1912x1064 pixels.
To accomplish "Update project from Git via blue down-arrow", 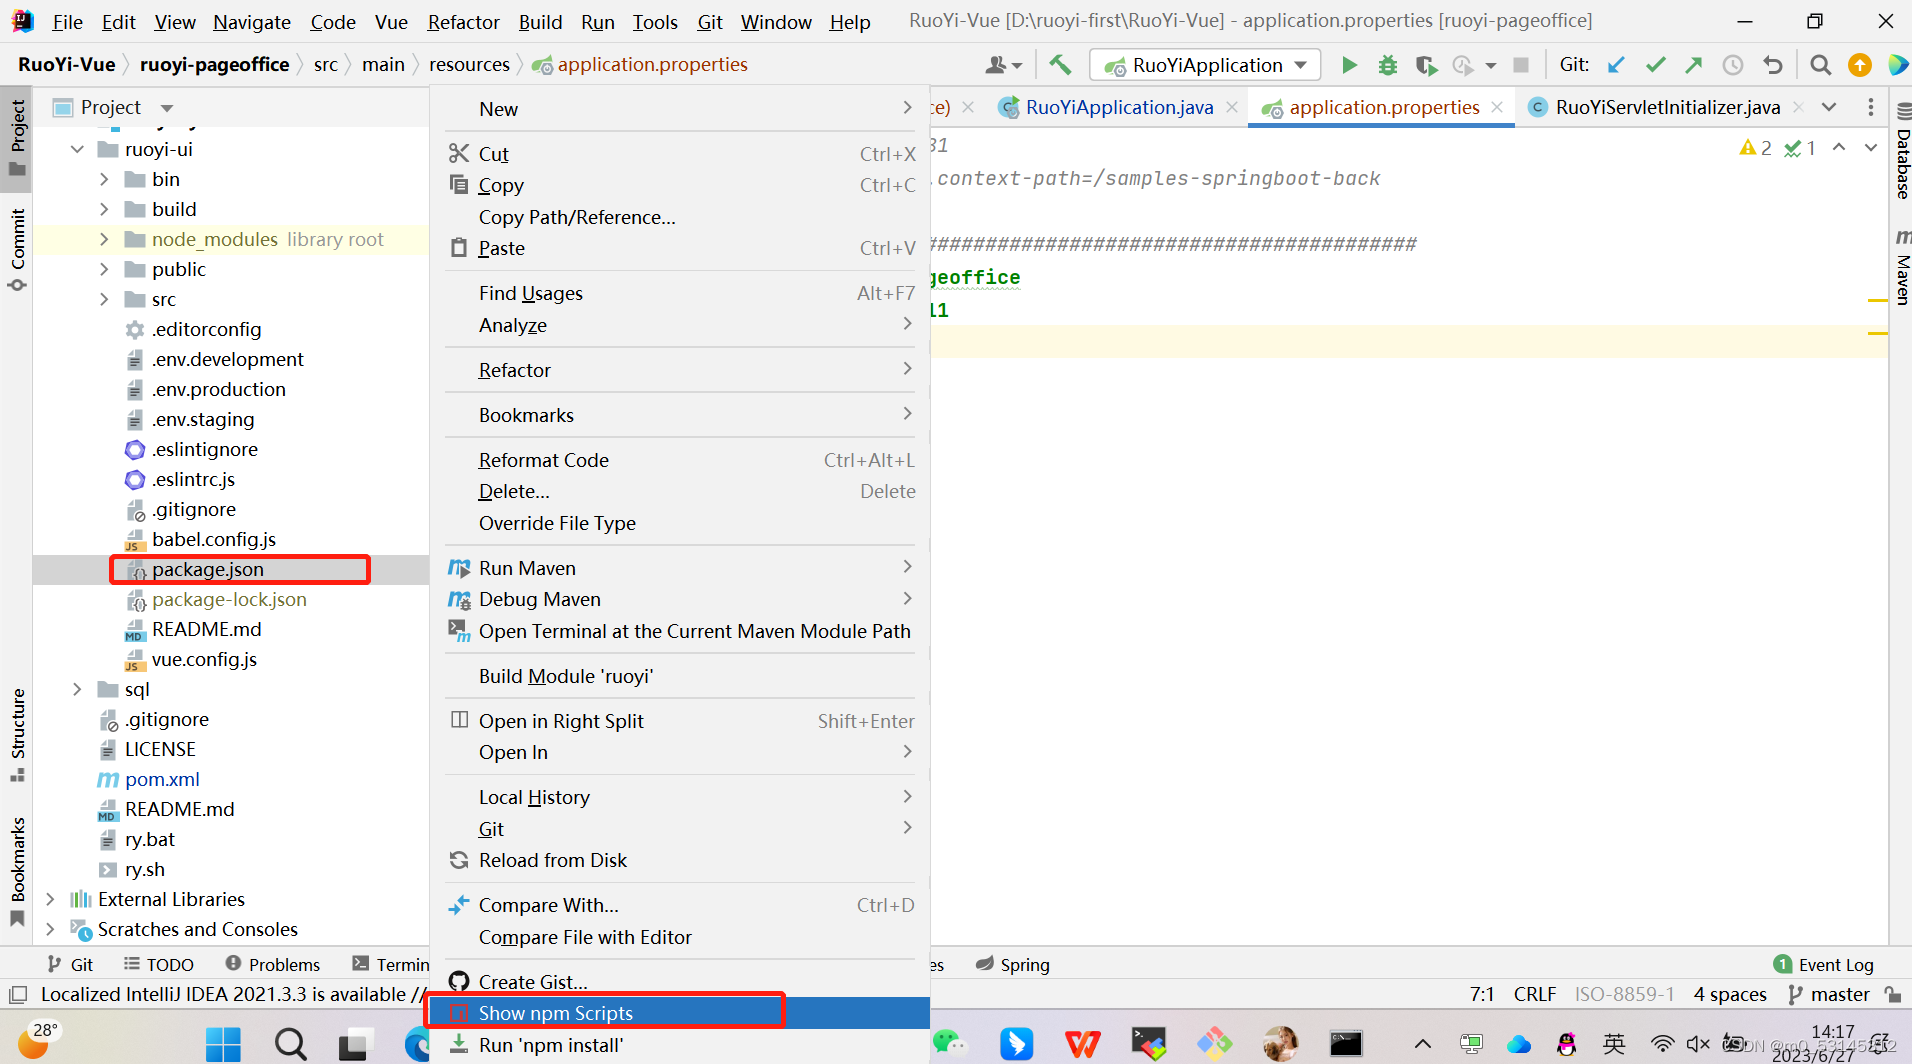I will [x=1616, y=64].
